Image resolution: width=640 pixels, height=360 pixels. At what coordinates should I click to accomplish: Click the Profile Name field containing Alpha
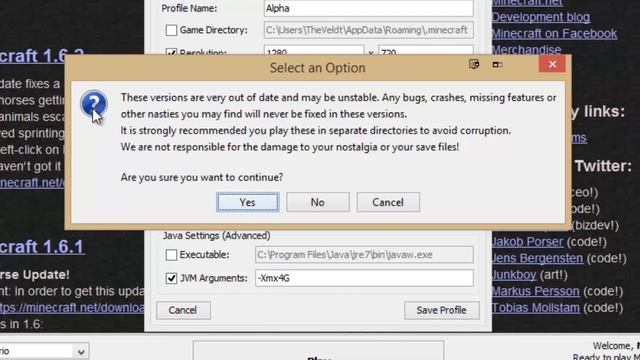[369, 8]
